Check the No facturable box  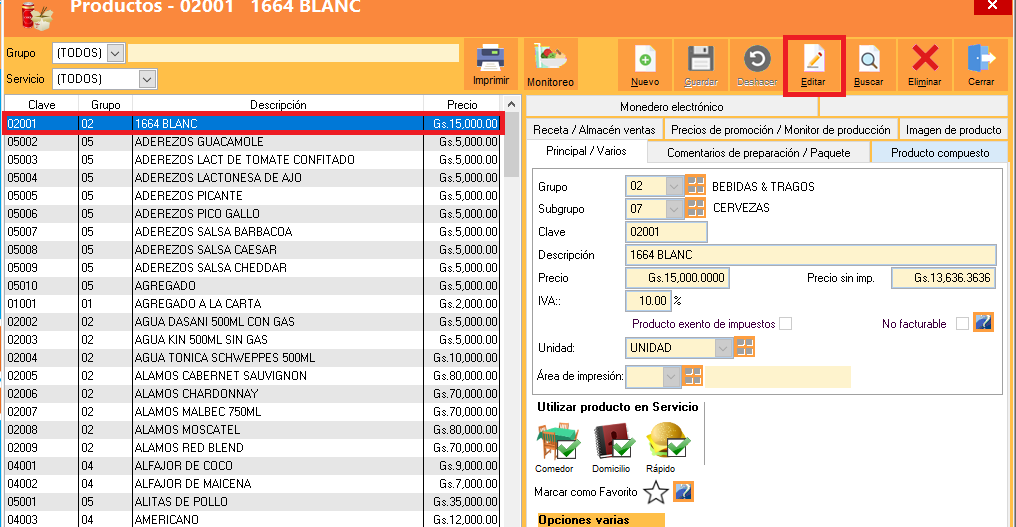click(x=962, y=323)
